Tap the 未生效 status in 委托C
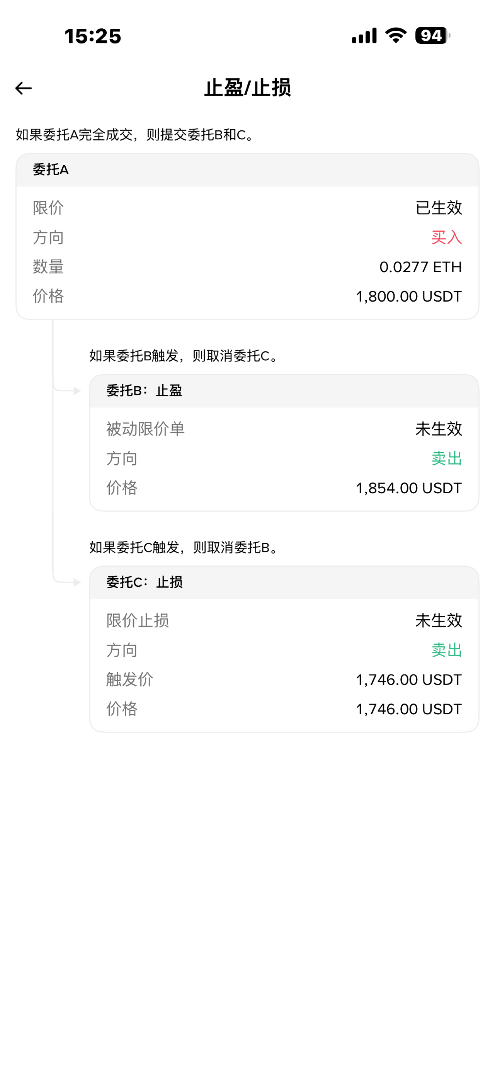Screen dimensions: 494x1078 pyautogui.click(x=439, y=621)
